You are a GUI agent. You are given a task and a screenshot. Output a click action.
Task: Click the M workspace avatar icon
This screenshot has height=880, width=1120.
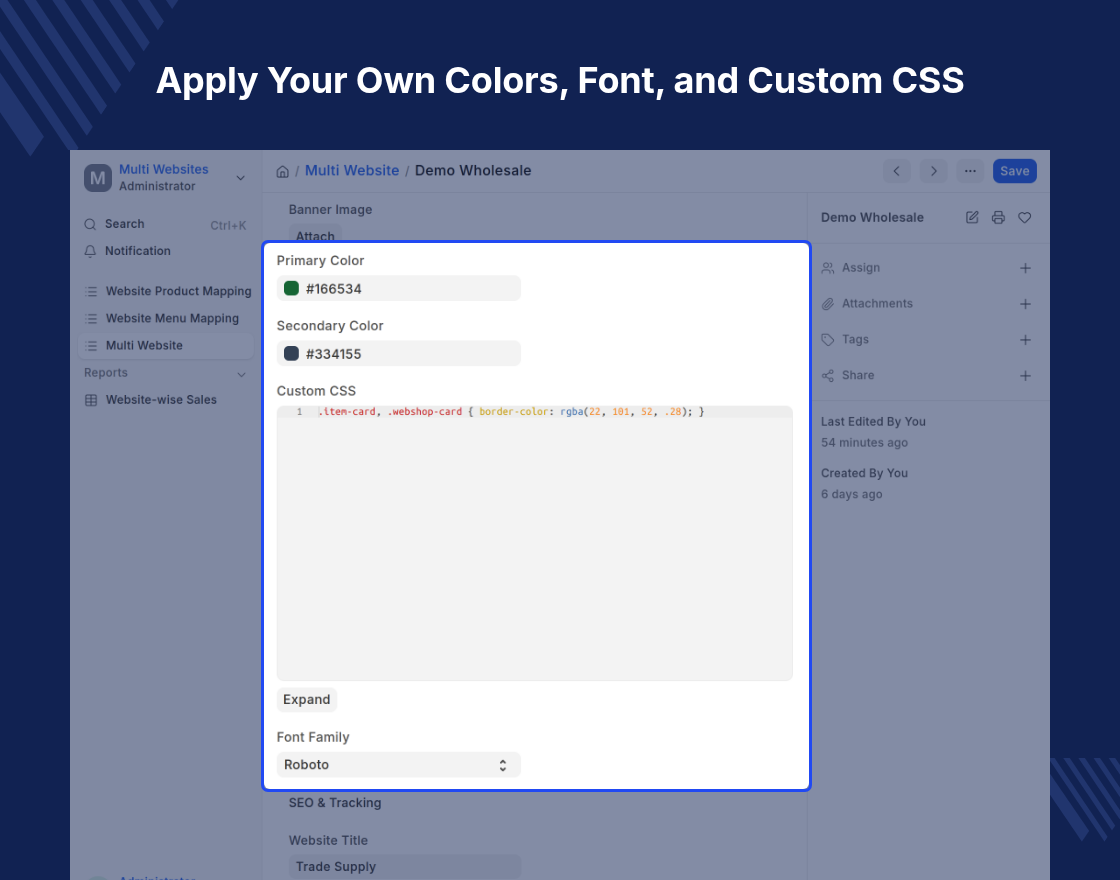click(x=98, y=178)
